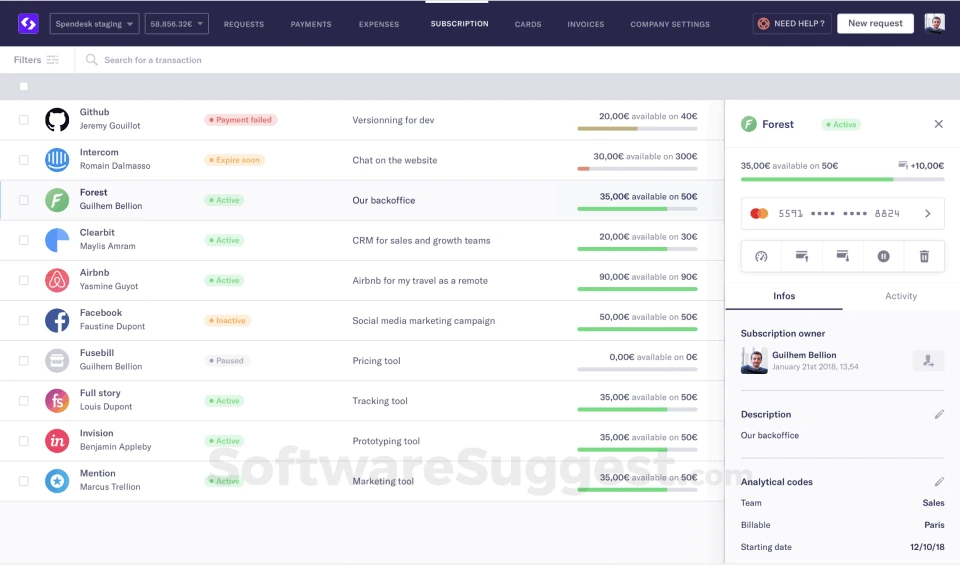Click the Spendesk logo icon
This screenshot has width=960, height=565.
coord(28,24)
